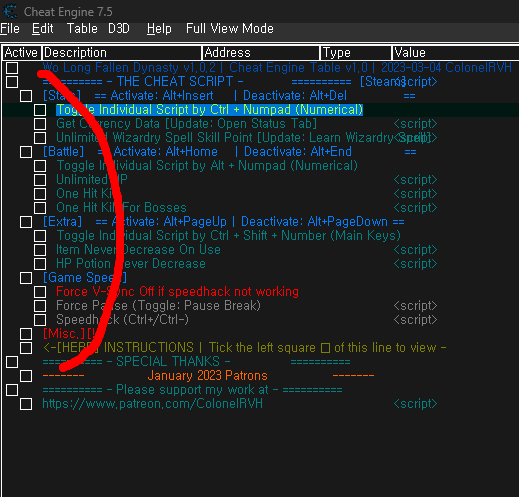The width and height of the screenshot is (519, 497).
Task: Open the Table menu
Action: pos(82,29)
